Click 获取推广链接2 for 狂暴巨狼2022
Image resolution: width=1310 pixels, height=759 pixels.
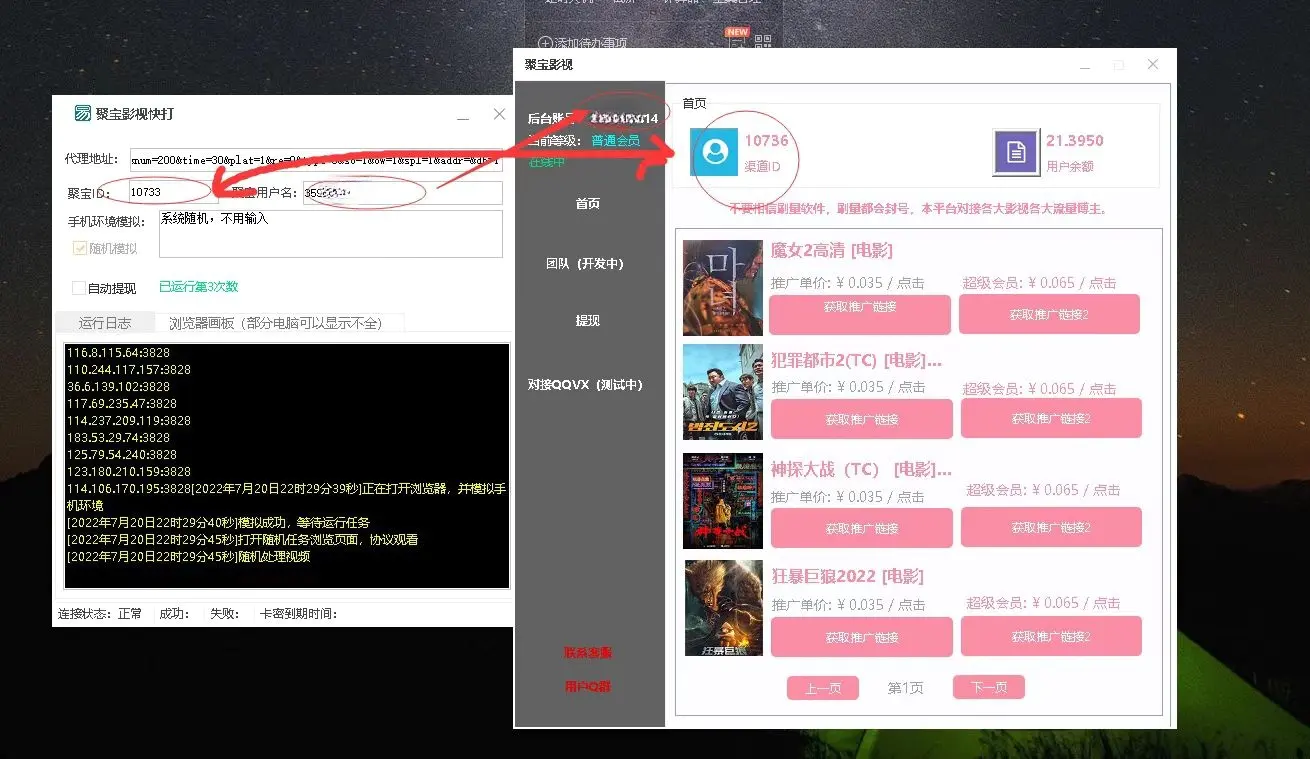[1050, 636]
